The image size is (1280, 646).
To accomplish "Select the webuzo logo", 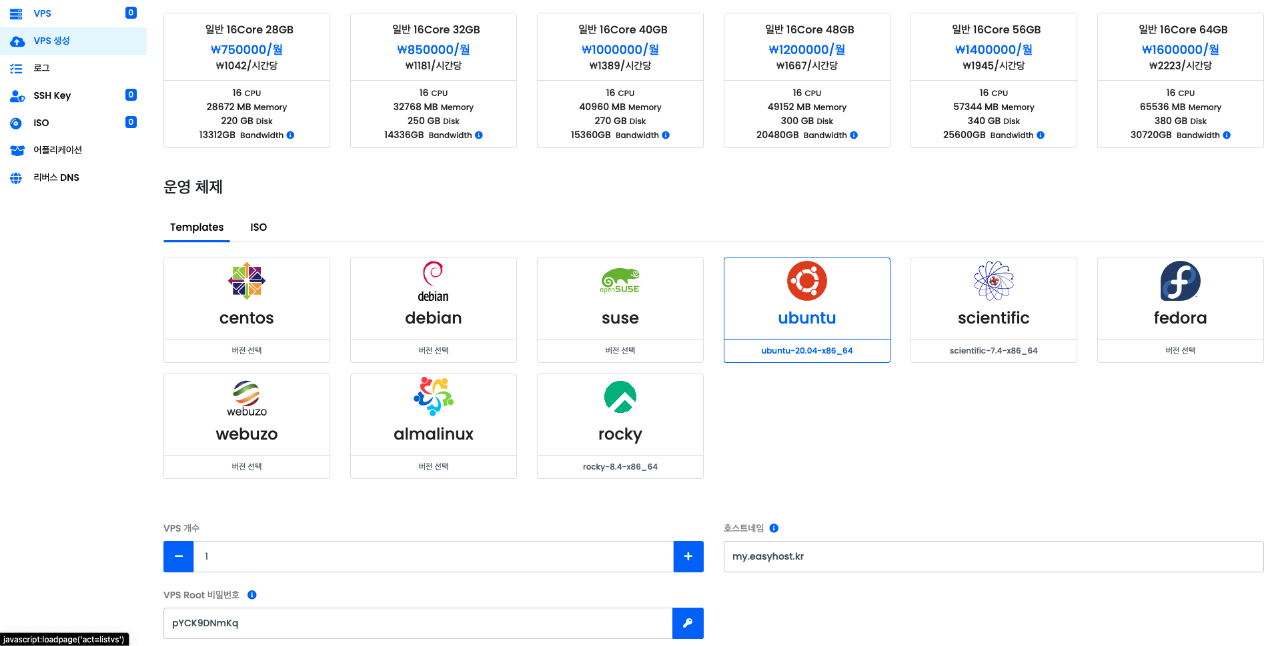I will coord(246,398).
